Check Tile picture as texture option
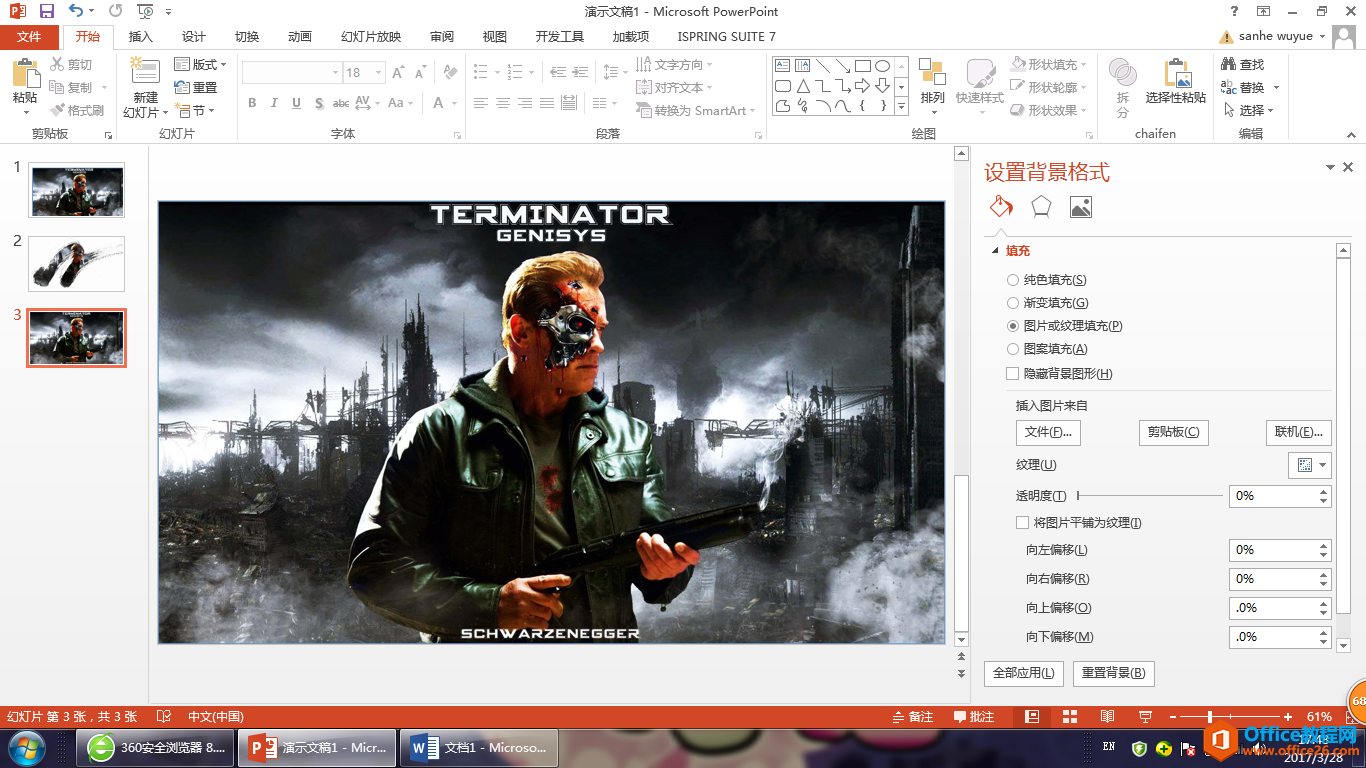Viewport: 1366px width, 768px height. [1022, 522]
